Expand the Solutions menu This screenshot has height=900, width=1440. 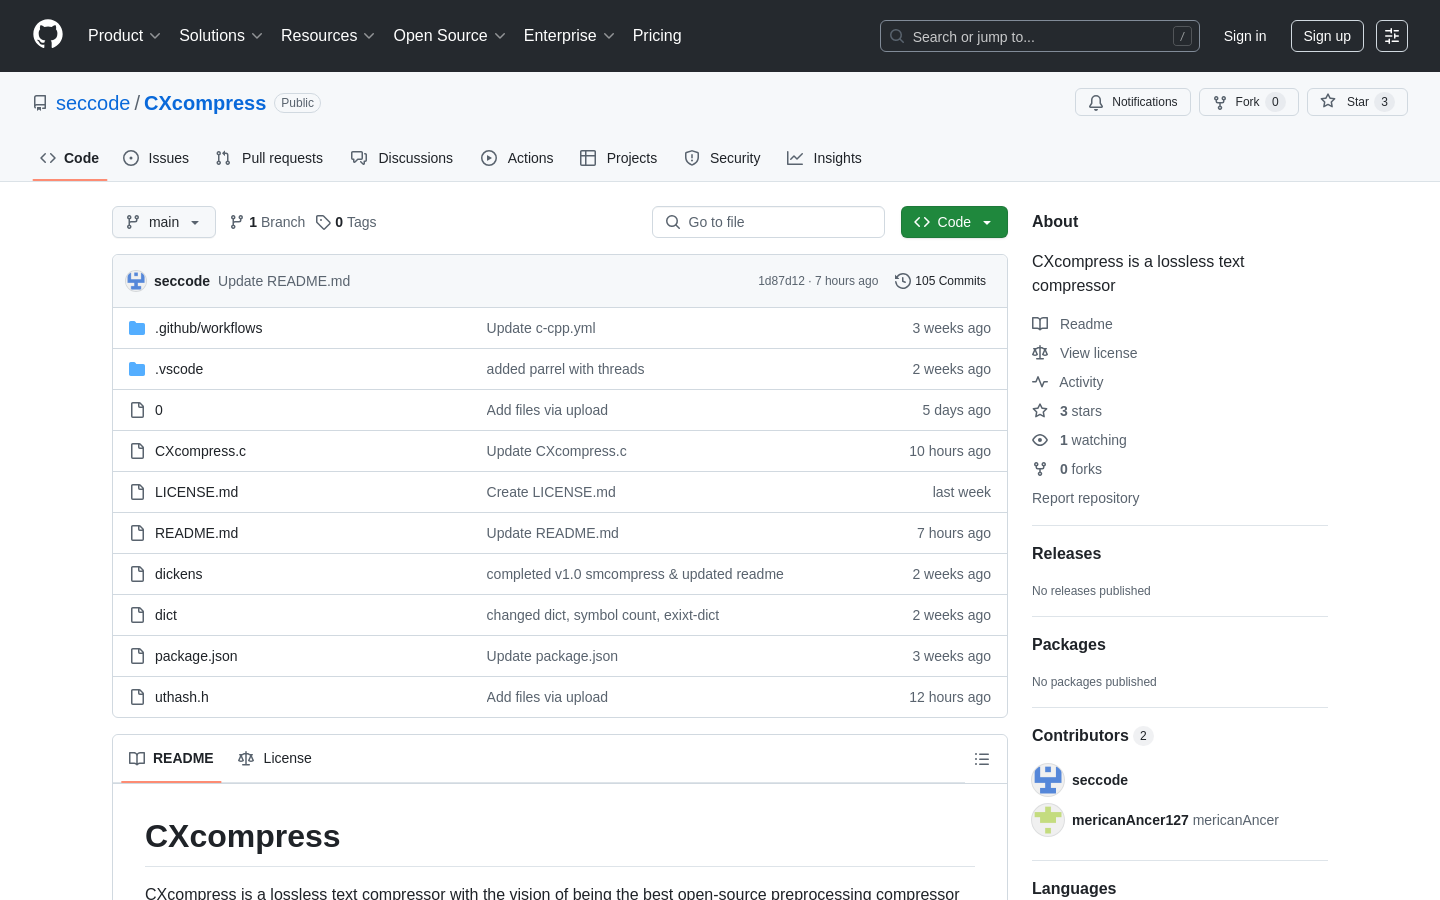point(221,36)
